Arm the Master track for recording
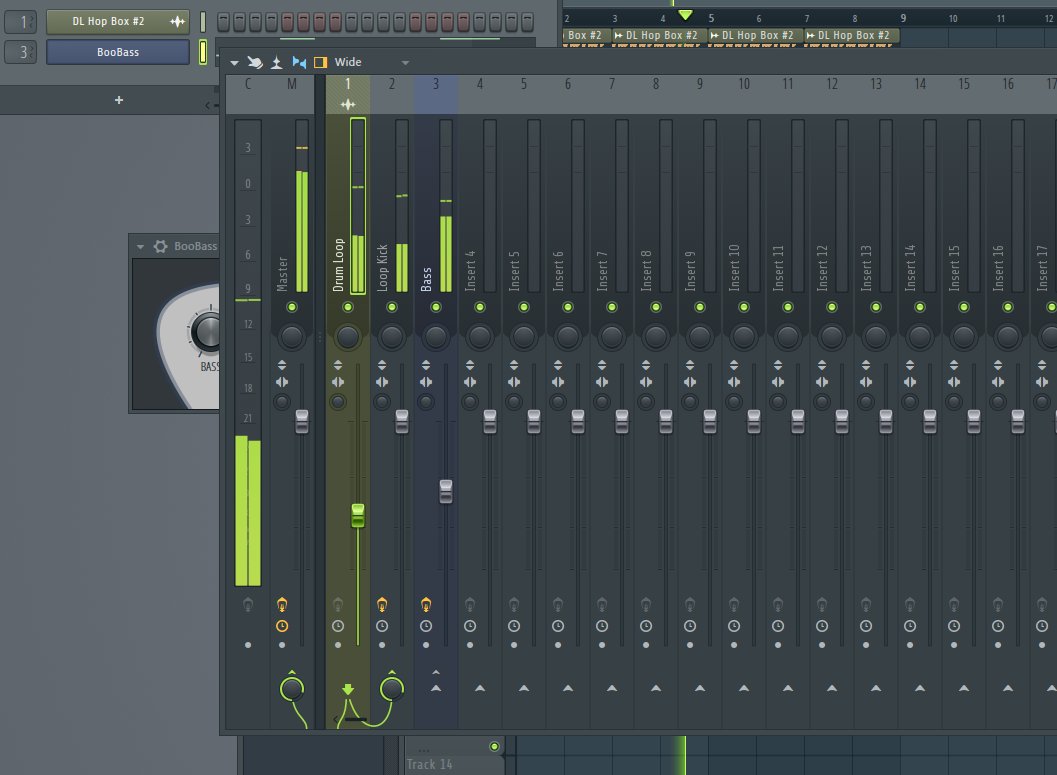The width and height of the screenshot is (1057, 775). coord(282,604)
